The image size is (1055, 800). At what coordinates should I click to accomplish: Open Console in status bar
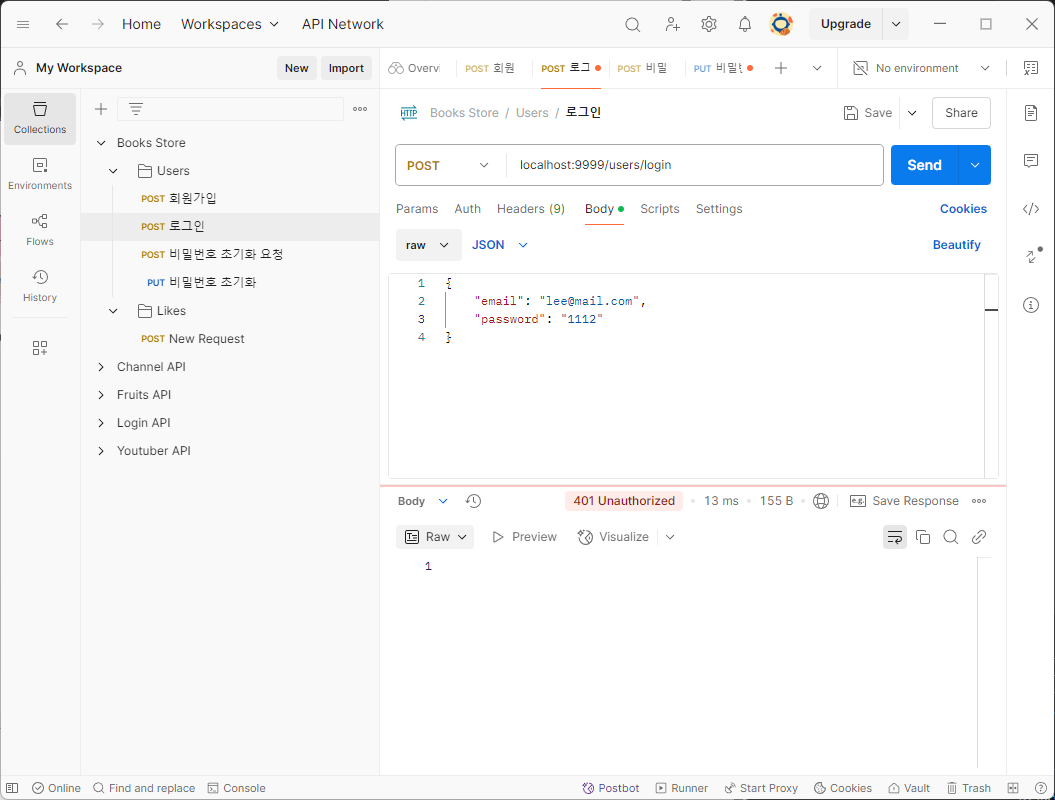[236, 788]
